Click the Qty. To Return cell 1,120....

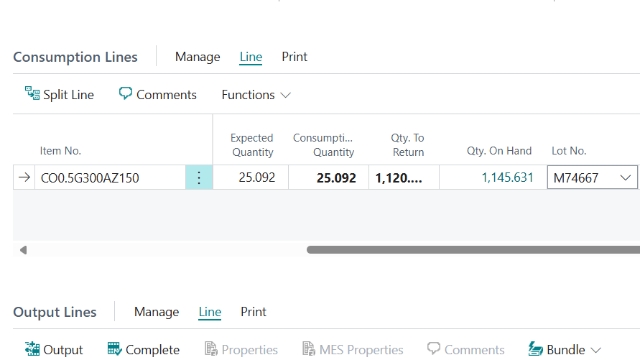[404, 178]
